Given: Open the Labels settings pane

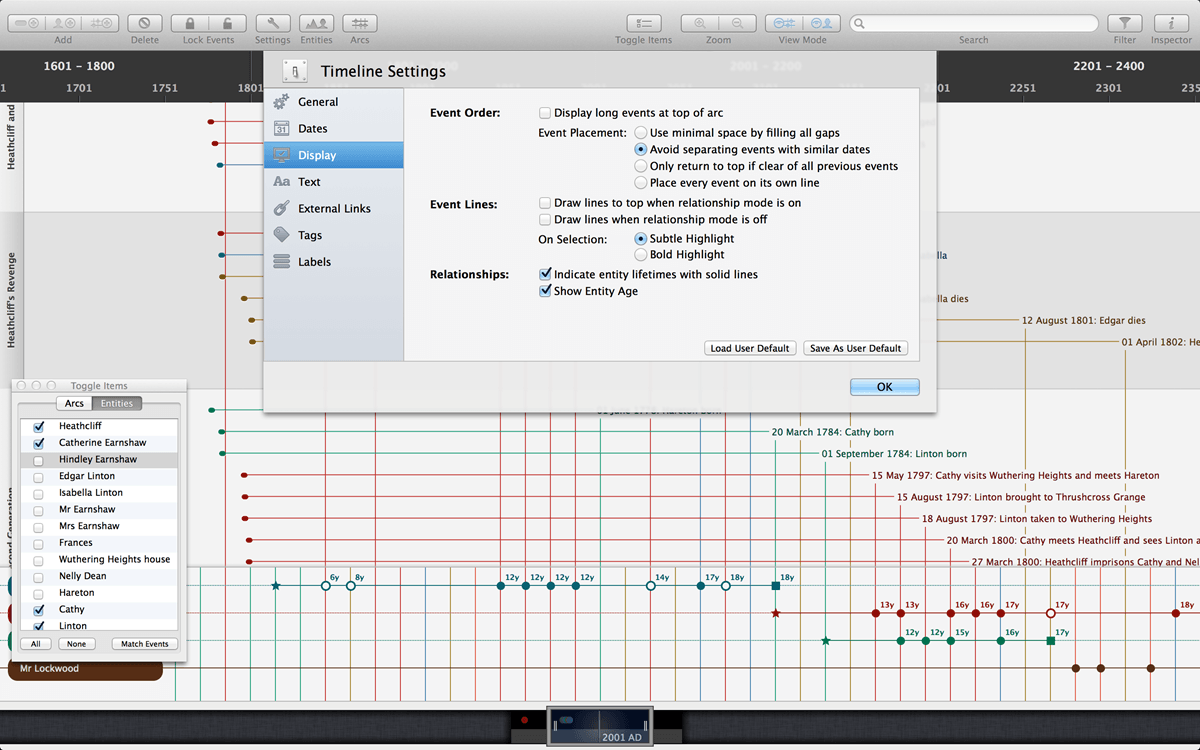Looking at the screenshot, I should [334, 262].
